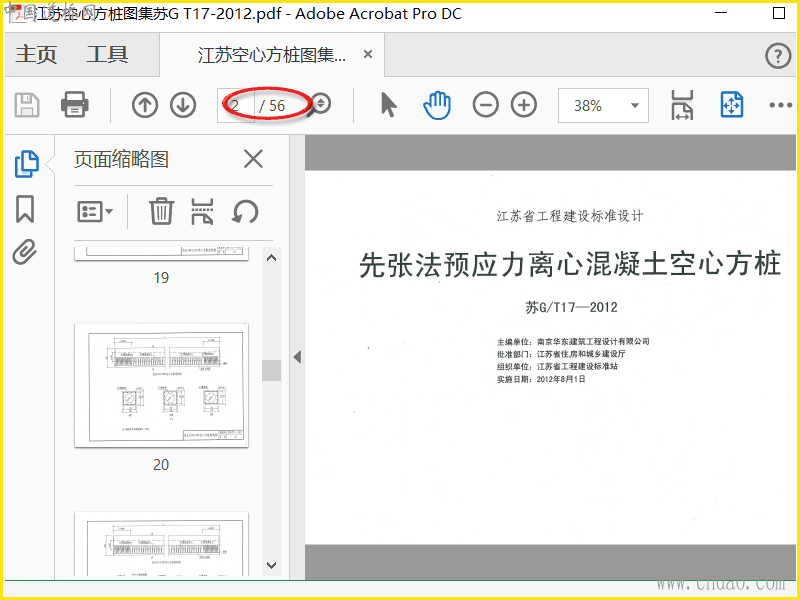Viewport: 800px width, 600px height.
Task: Rotate pages counterclockwise icon
Action: pyautogui.click(x=245, y=211)
